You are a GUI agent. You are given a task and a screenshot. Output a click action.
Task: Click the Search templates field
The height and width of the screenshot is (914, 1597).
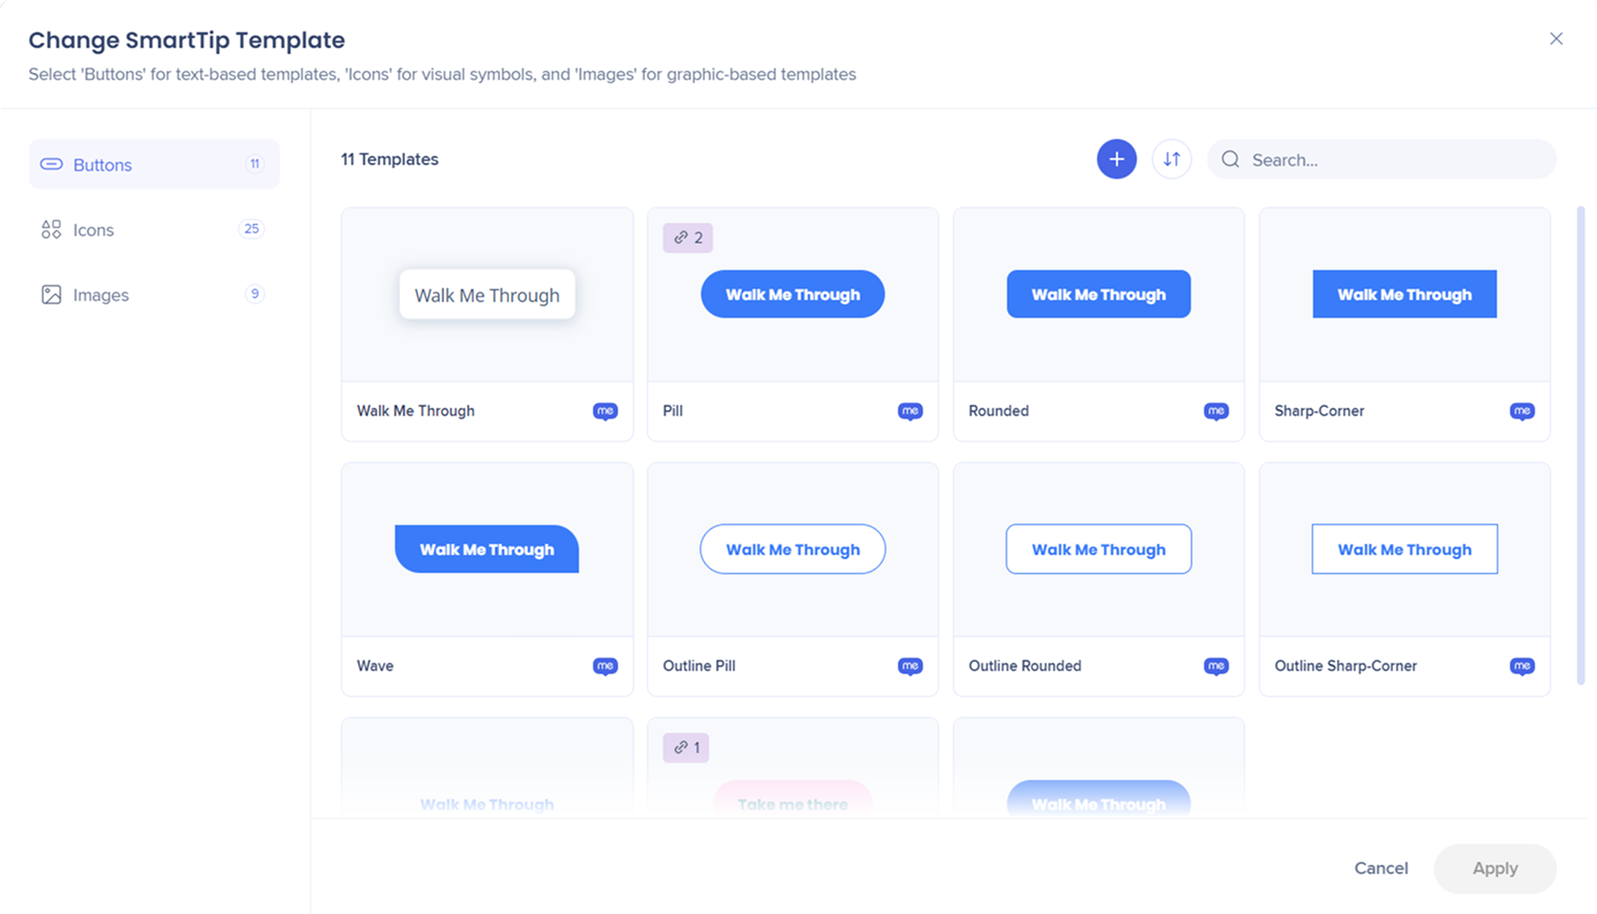(1395, 160)
